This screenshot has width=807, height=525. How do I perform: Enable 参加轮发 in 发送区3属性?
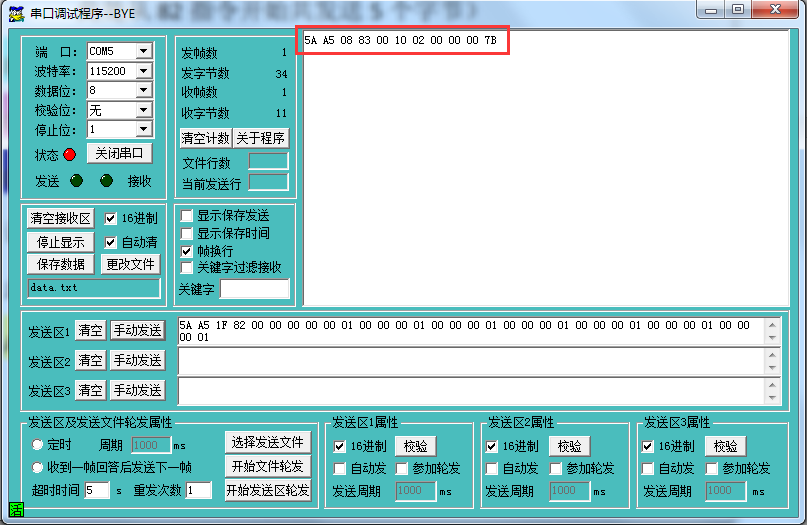click(711, 468)
